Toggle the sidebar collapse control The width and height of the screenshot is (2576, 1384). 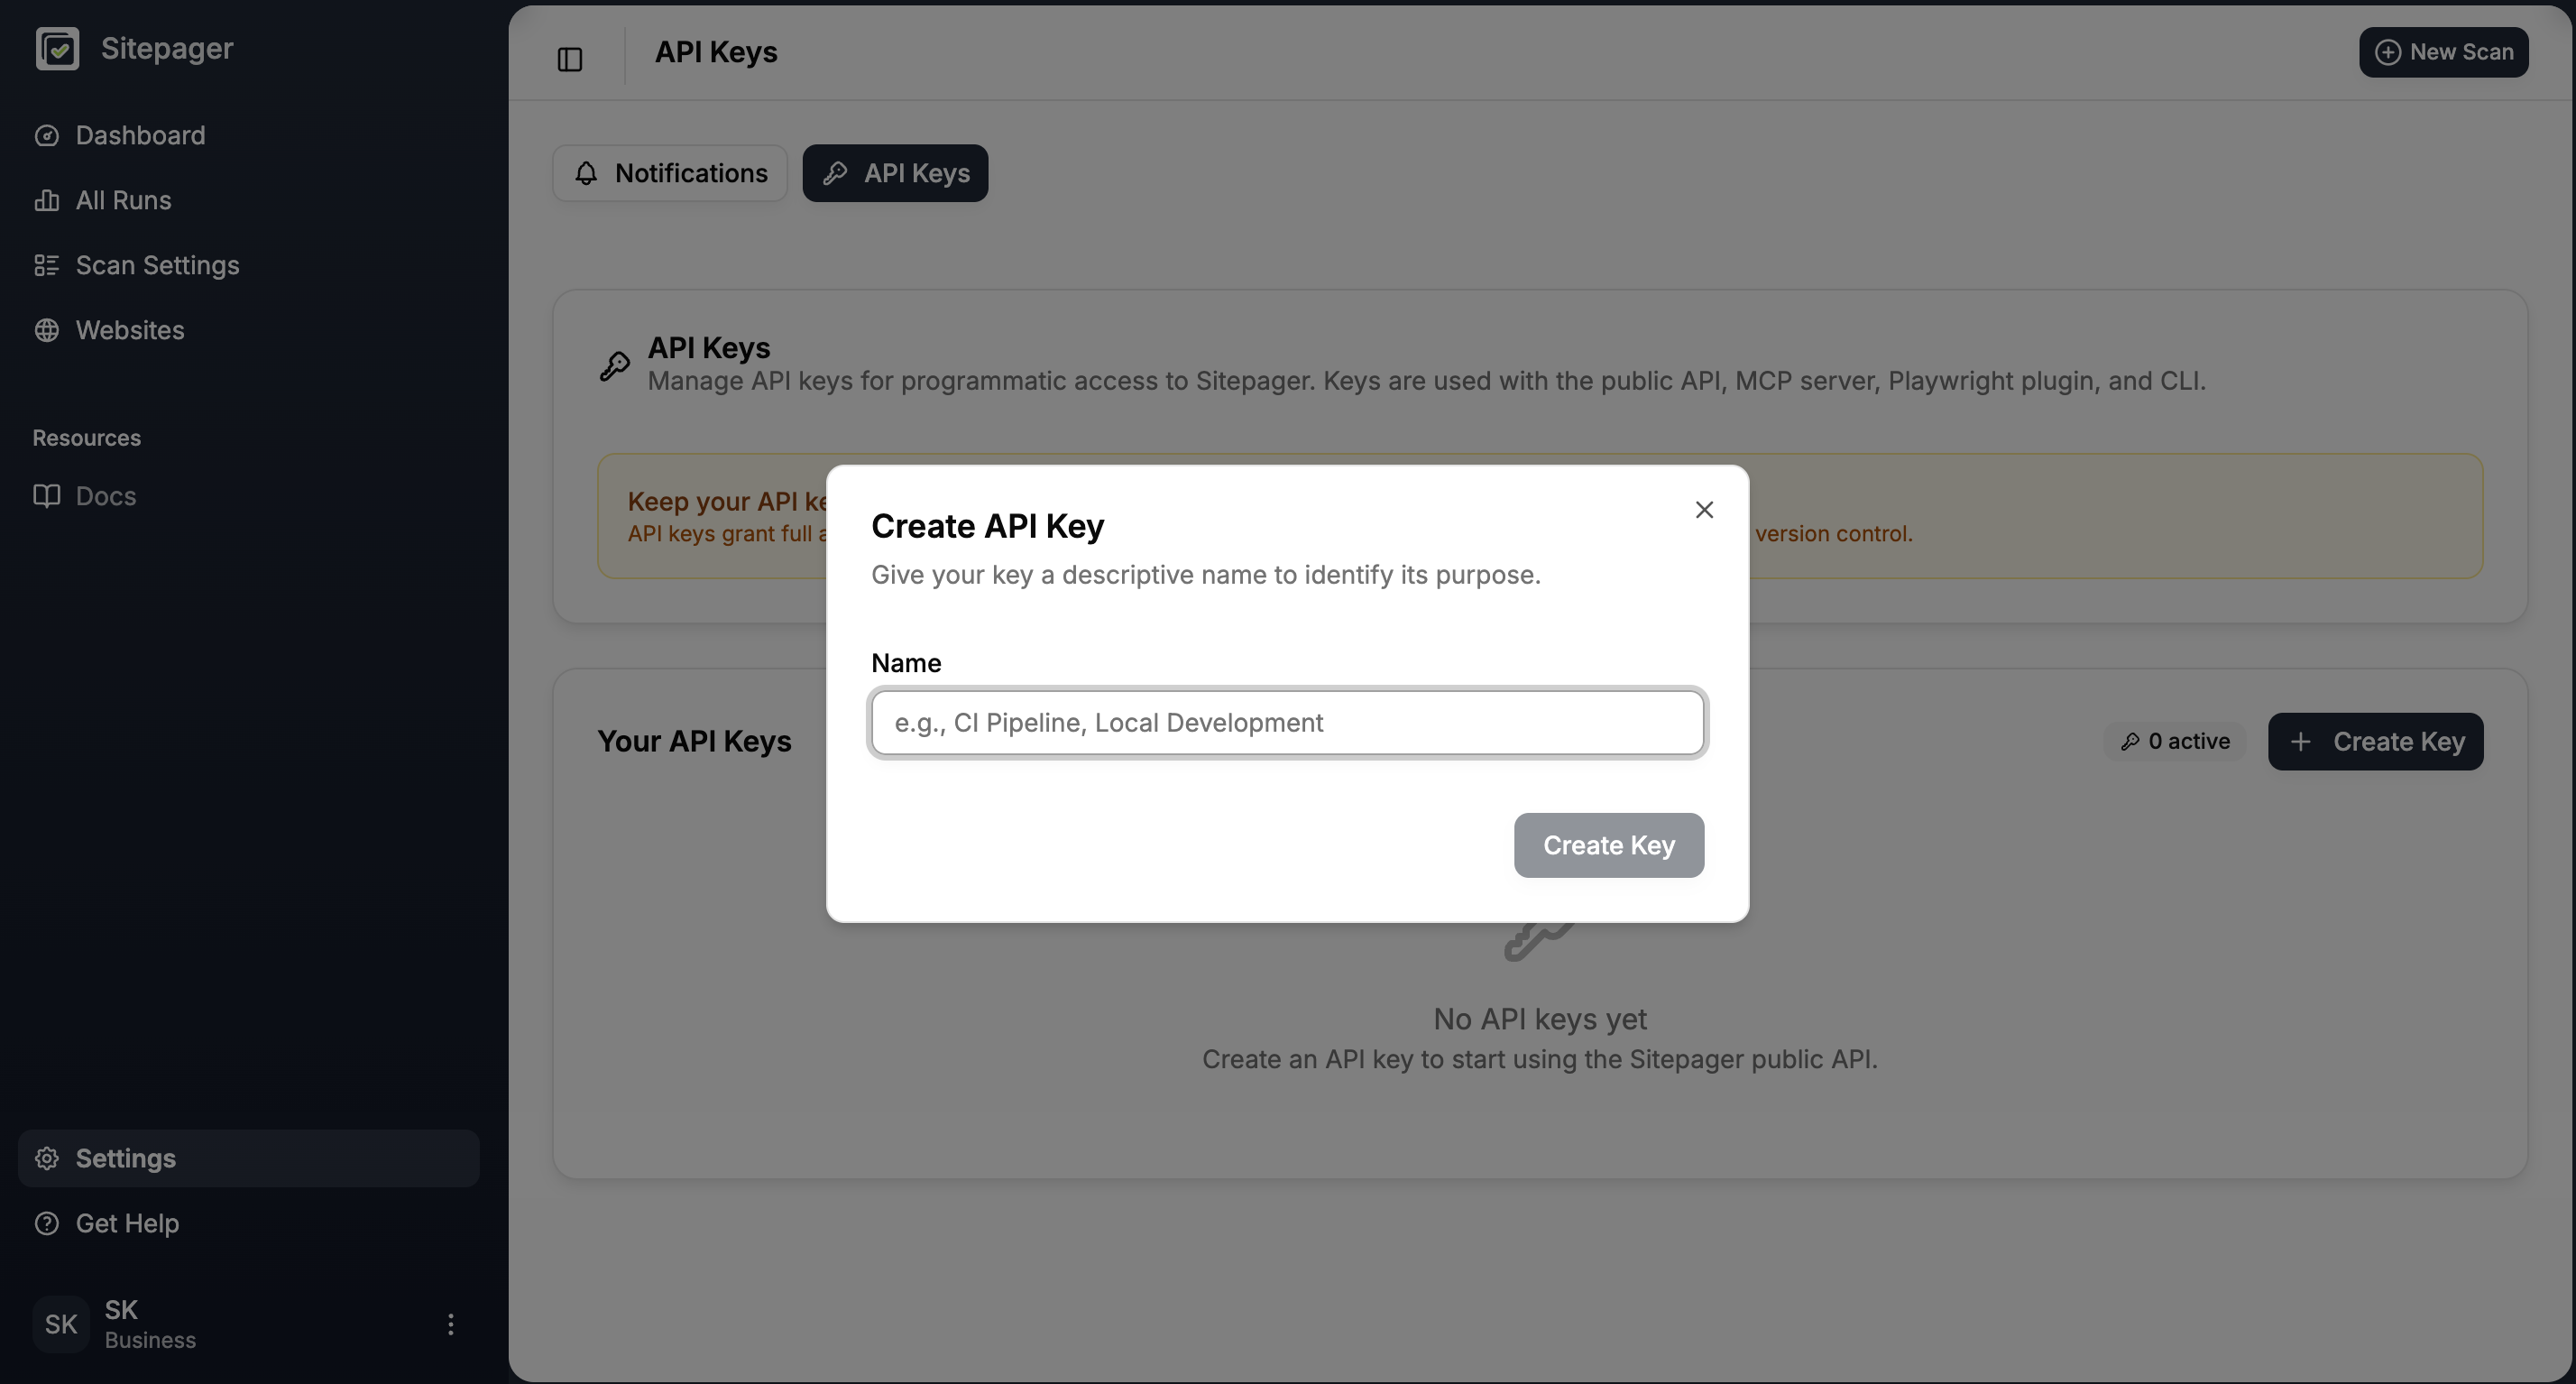coord(569,59)
